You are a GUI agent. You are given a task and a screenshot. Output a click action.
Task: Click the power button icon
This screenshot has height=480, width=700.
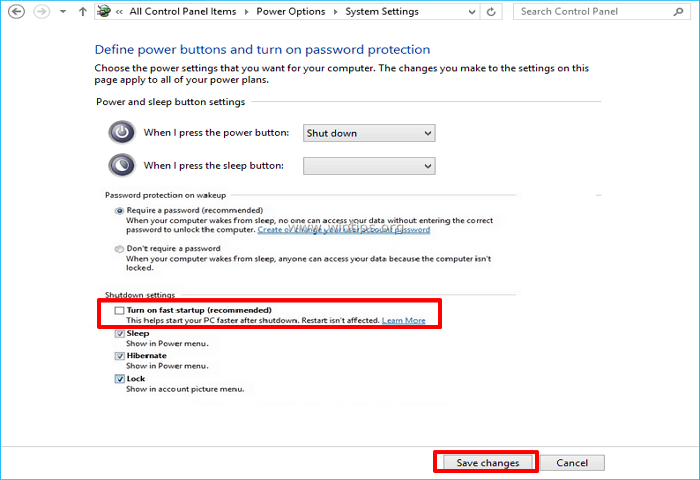(x=121, y=133)
